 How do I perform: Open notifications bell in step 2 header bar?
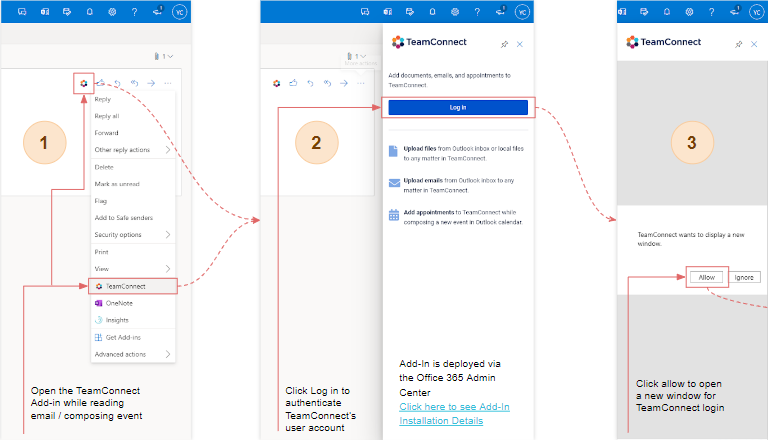(x=432, y=12)
